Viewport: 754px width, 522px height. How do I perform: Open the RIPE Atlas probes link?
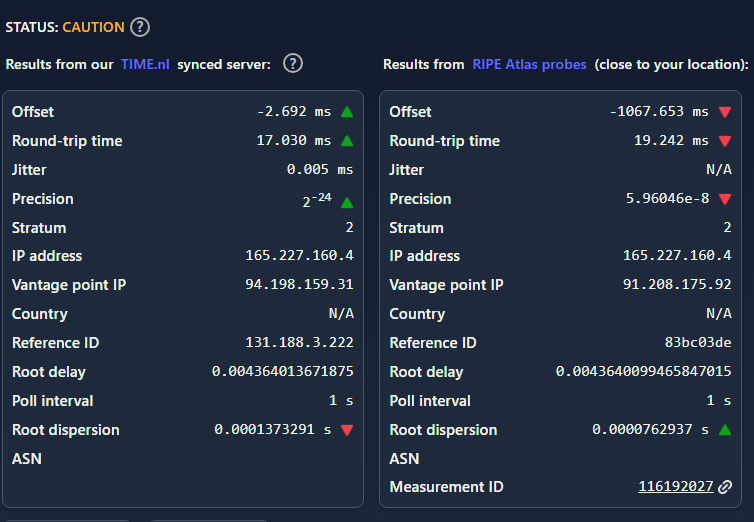click(x=529, y=64)
